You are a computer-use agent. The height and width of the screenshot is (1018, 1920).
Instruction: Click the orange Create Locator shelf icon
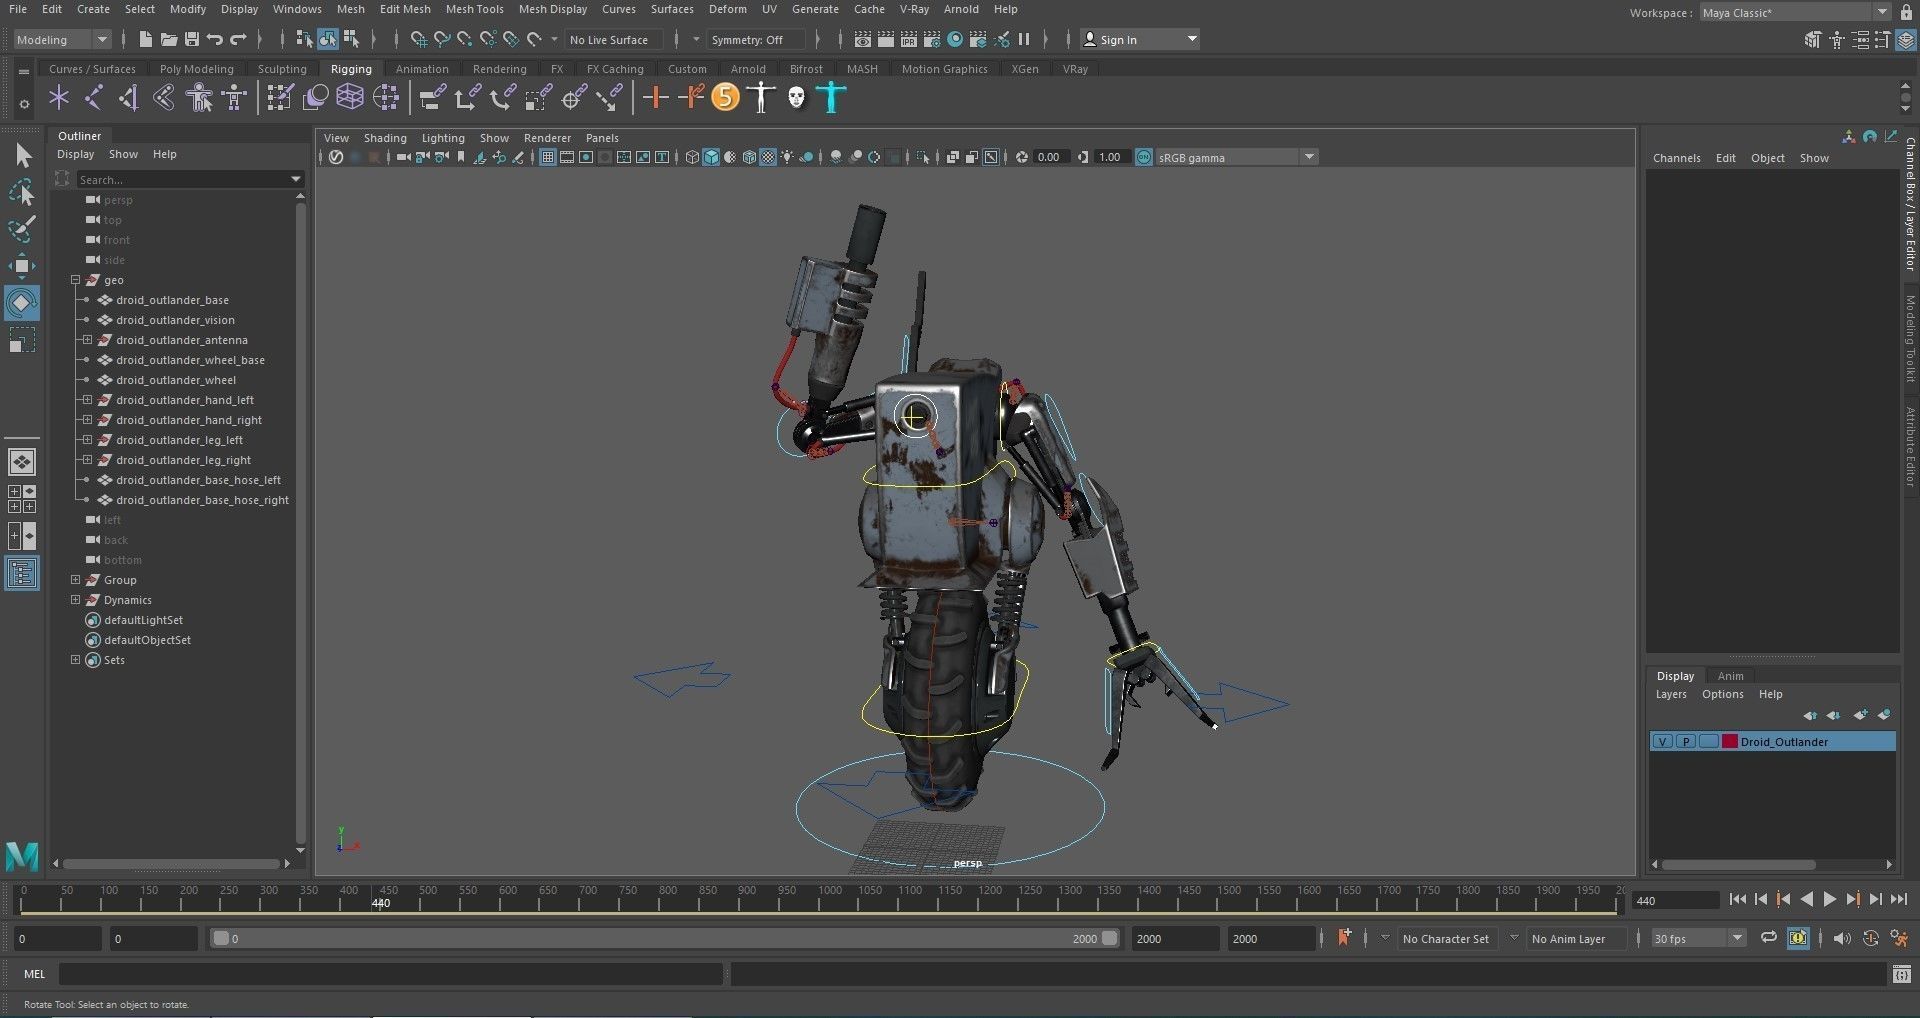tap(655, 97)
